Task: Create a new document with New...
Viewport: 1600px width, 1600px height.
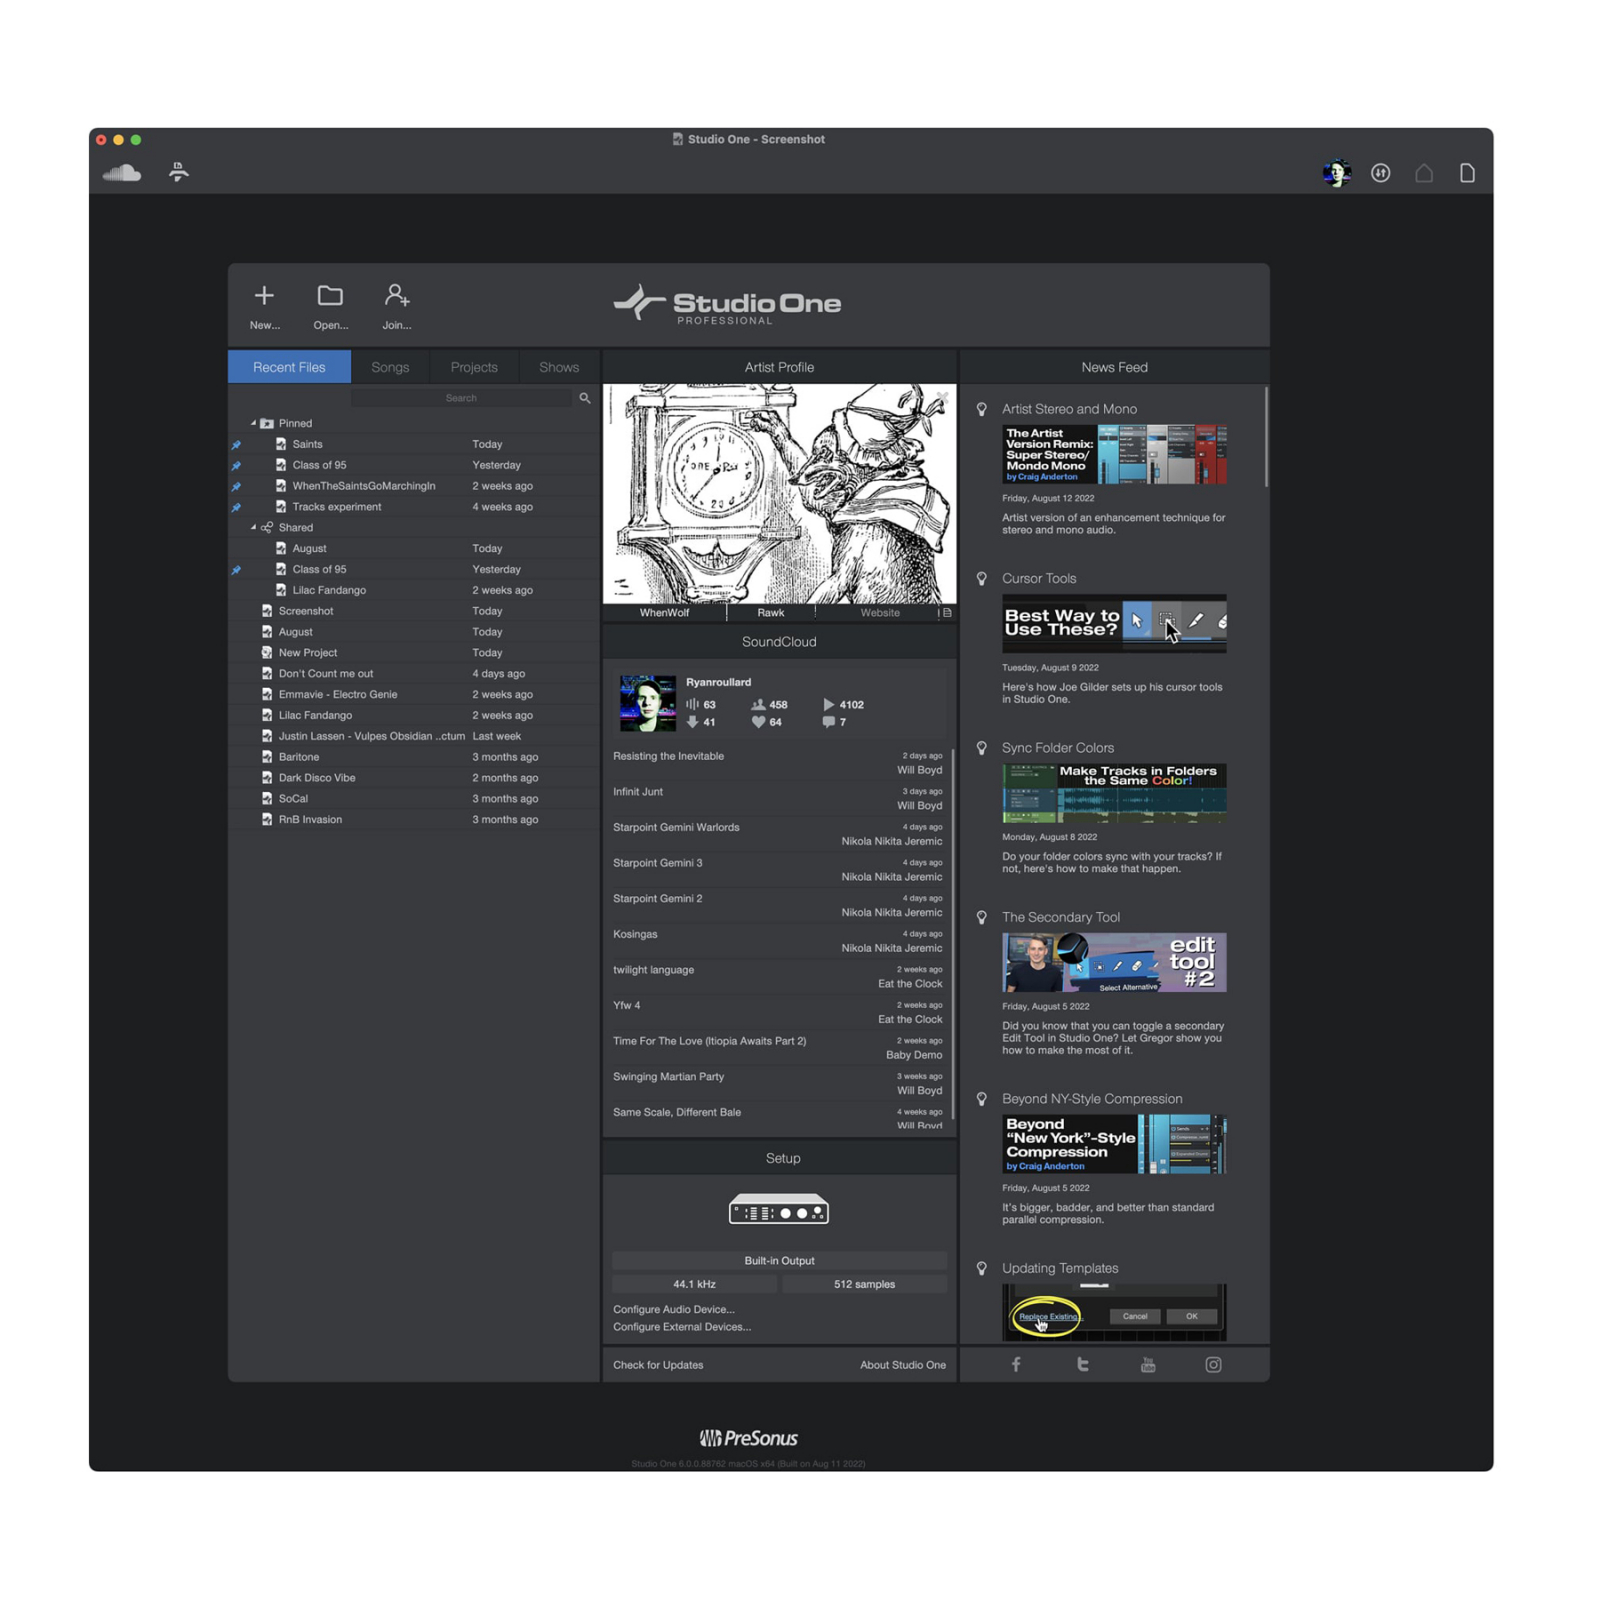Action: [264, 306]
